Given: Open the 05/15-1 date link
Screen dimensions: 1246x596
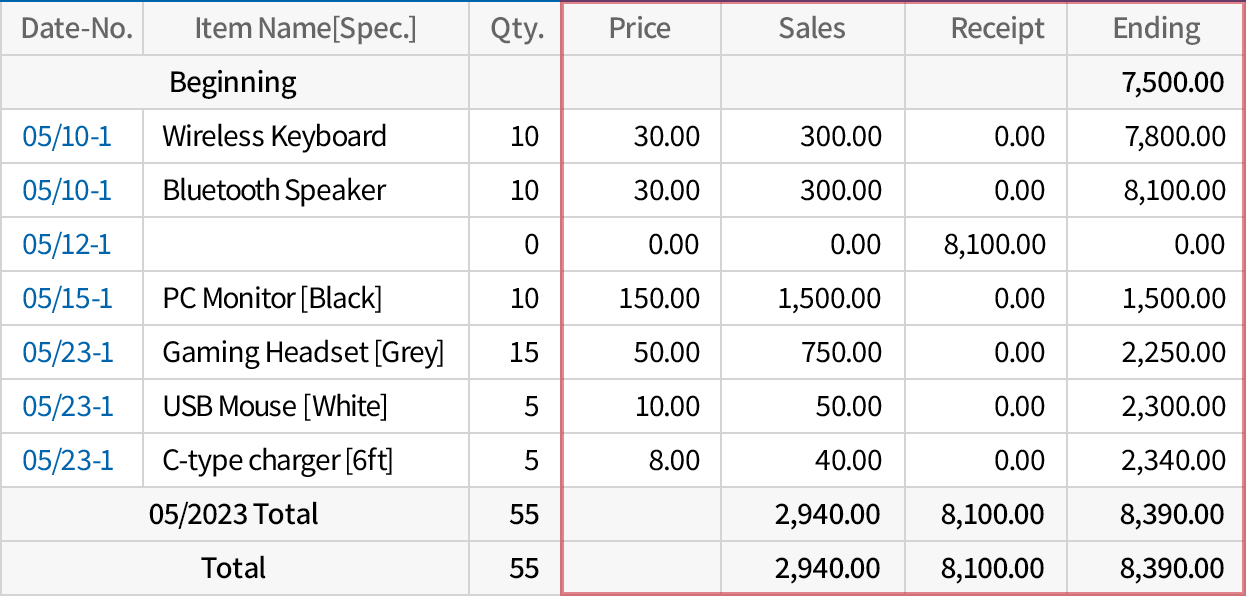Looking at the screenshot, I should click(67, 298).
